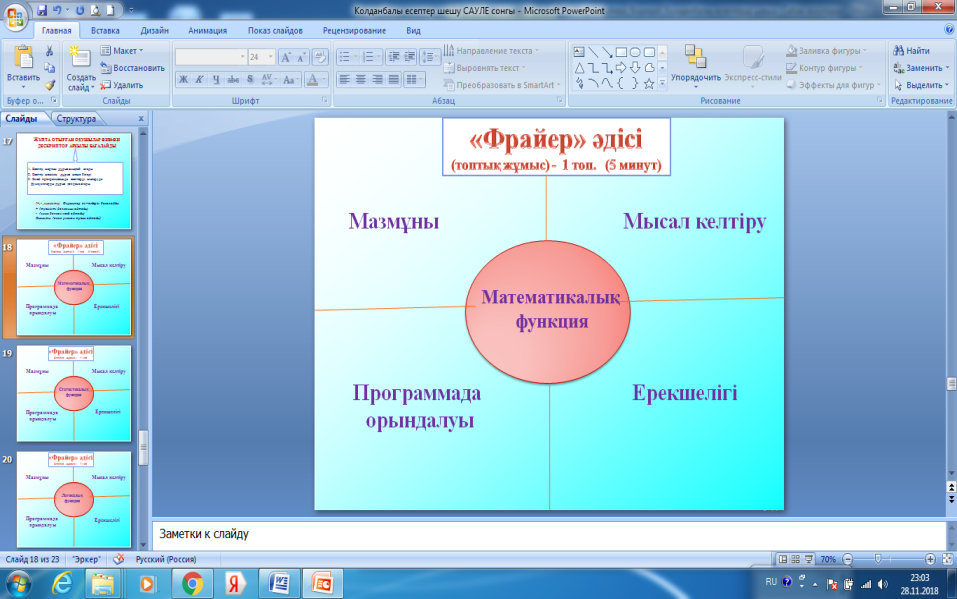Screen dimensions: 957x599
Task: Select the Format Painter brush icon
Action: (49, 85)
